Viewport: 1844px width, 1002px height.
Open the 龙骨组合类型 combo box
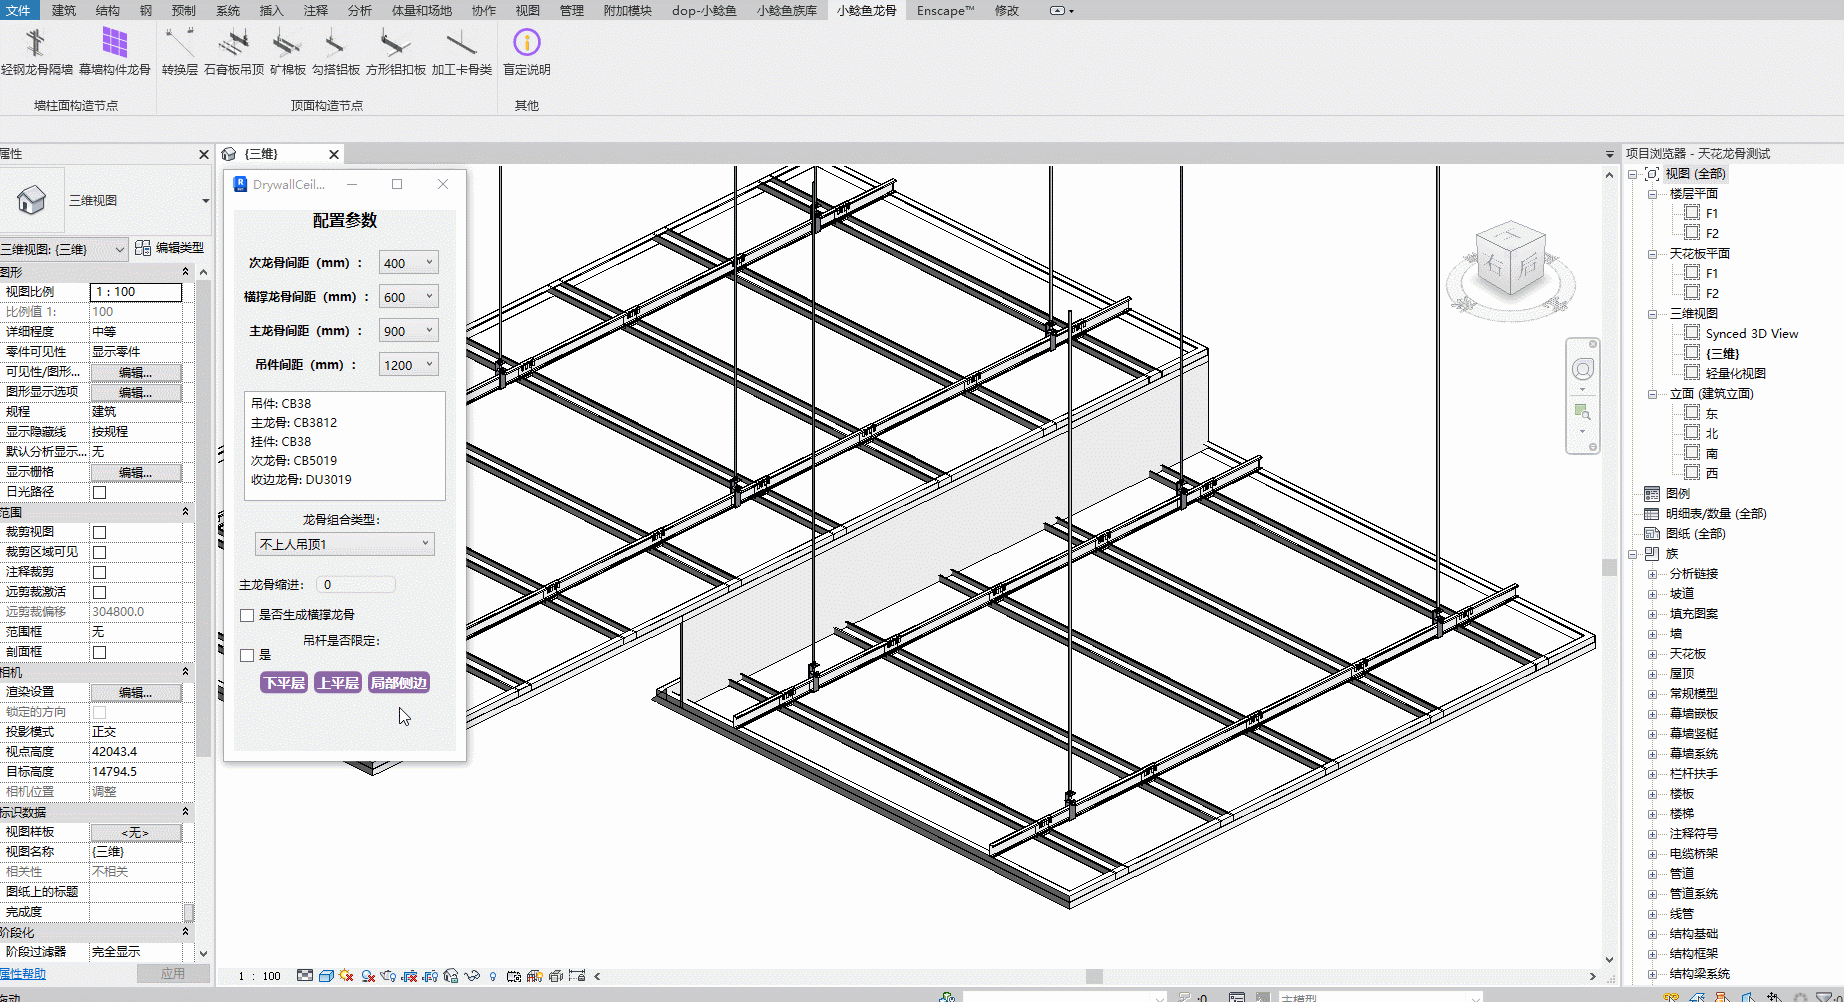(x=344, y=544)
